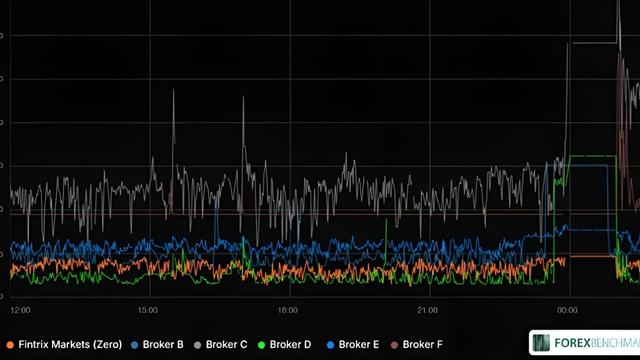This screenshot has width=640, height=360.
Task: Click the brown Broker F legend dot
Action: [x=394, y=345]
